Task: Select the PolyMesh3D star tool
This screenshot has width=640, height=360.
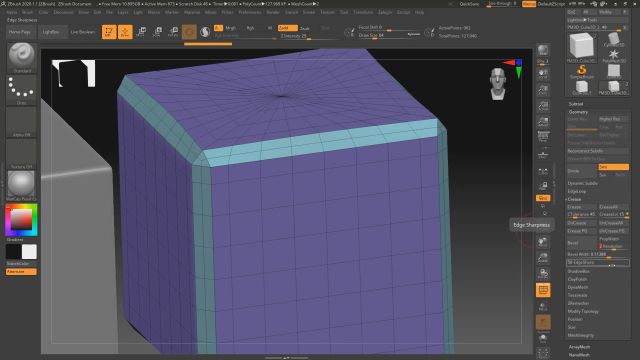Action: 613,55
